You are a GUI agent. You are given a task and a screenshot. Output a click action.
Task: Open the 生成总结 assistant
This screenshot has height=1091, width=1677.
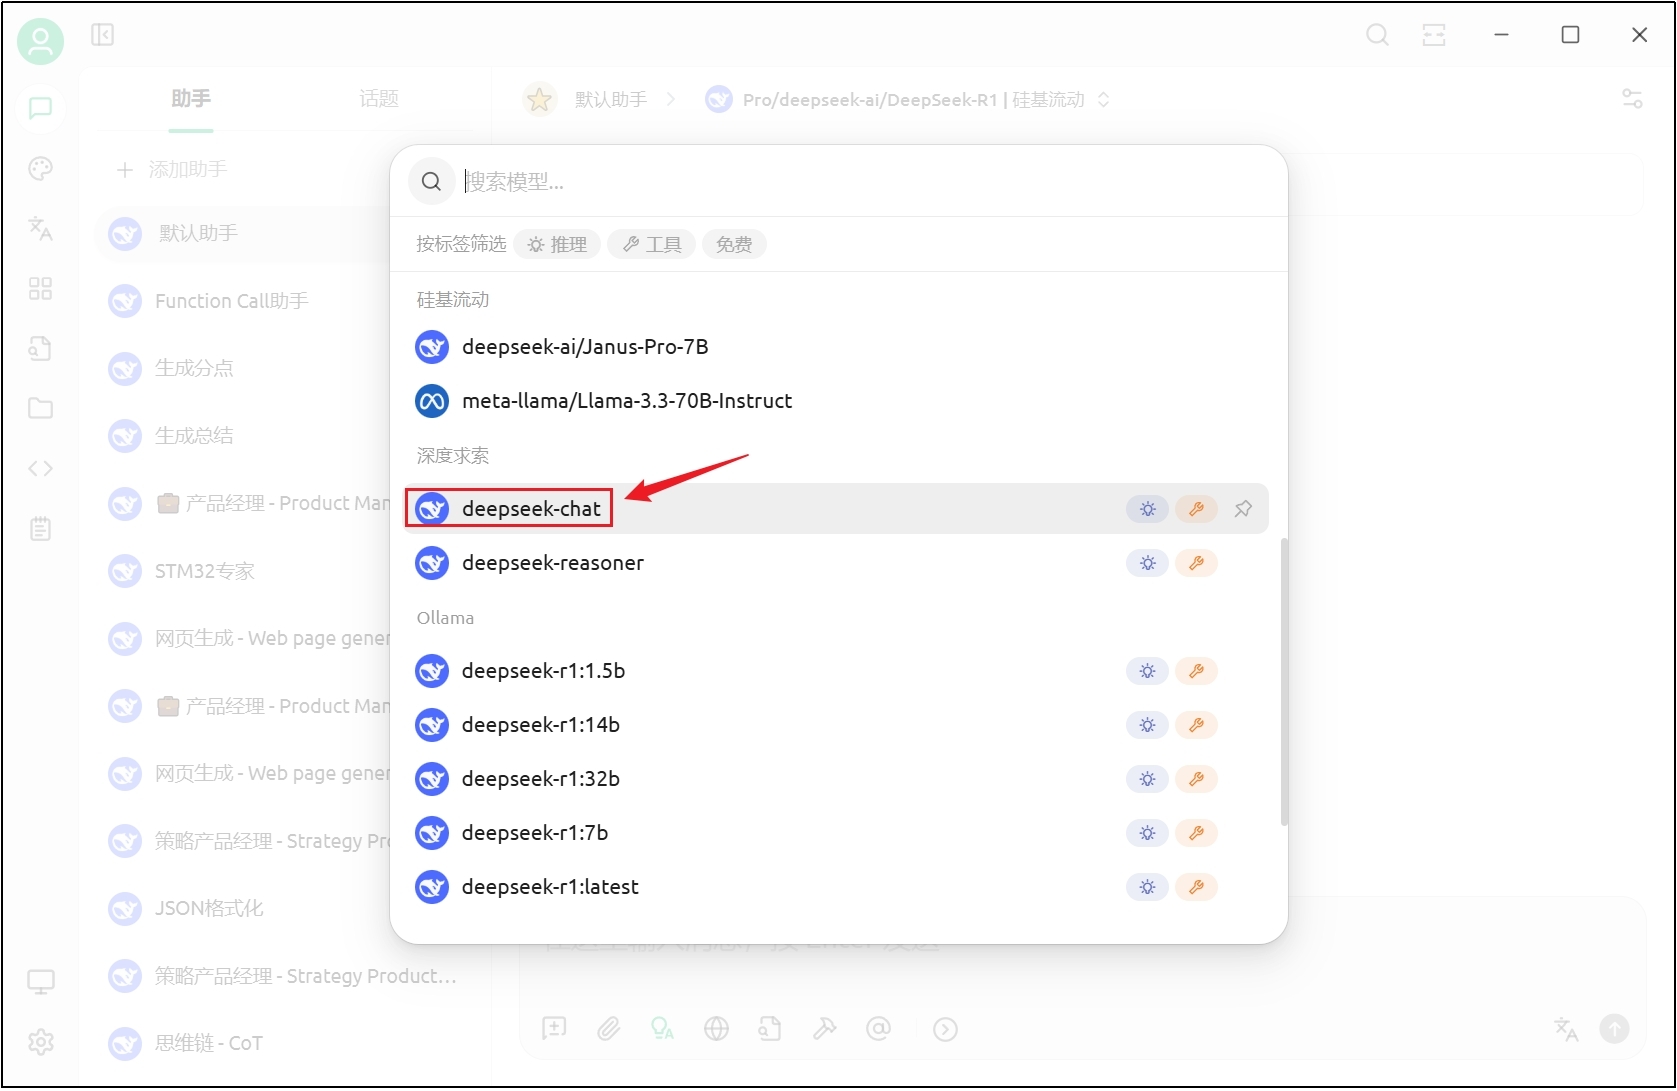coord(244,436)
